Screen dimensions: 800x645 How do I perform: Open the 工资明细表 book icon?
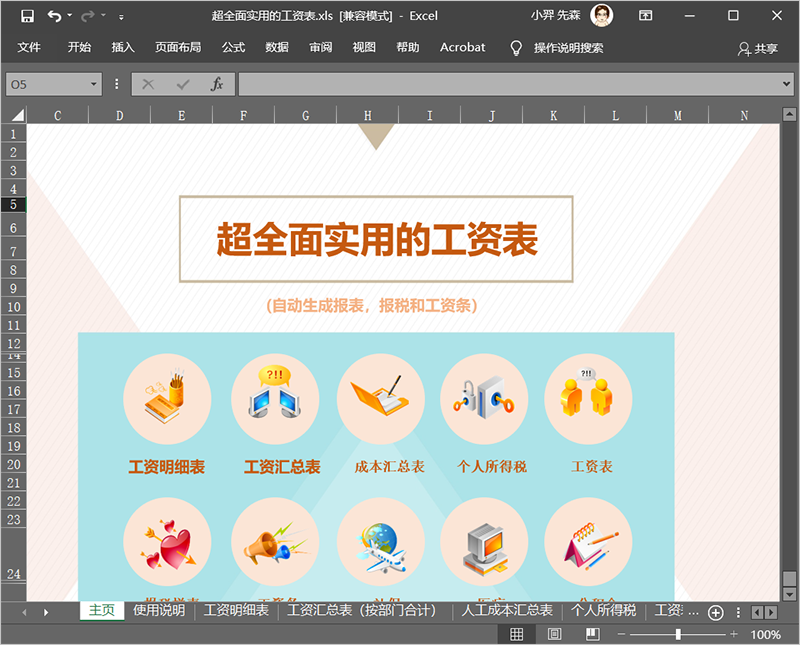tap(167, 399)
